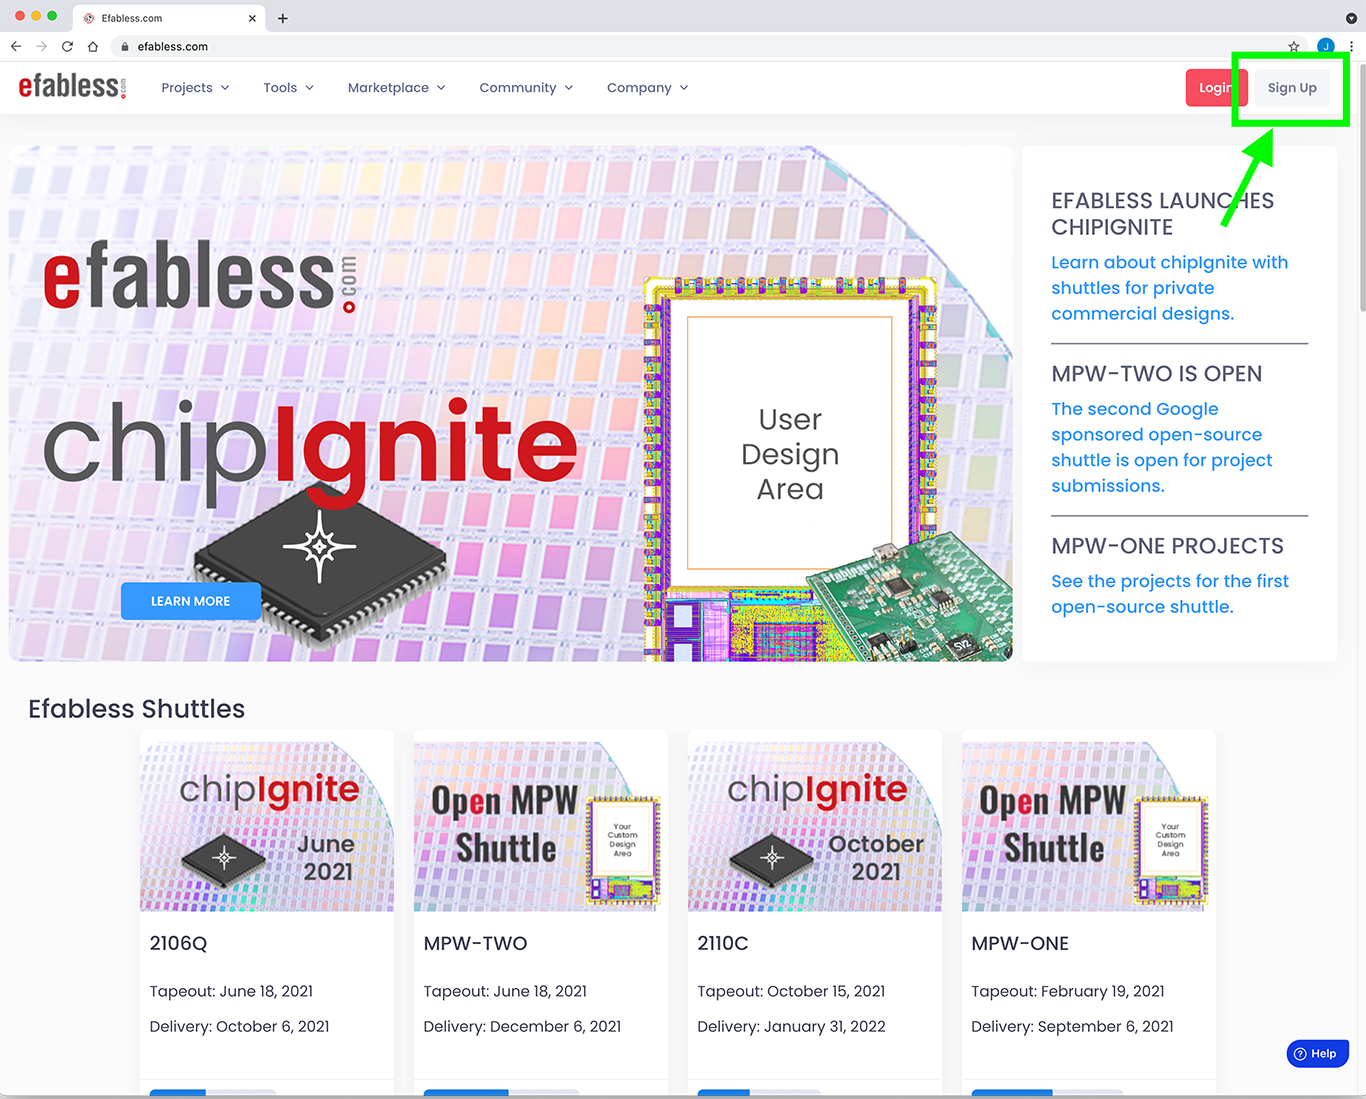Open chipIgnite June 2021 thumbnail
Viewport: 1366px width, 1099px height.
[267, 826]
